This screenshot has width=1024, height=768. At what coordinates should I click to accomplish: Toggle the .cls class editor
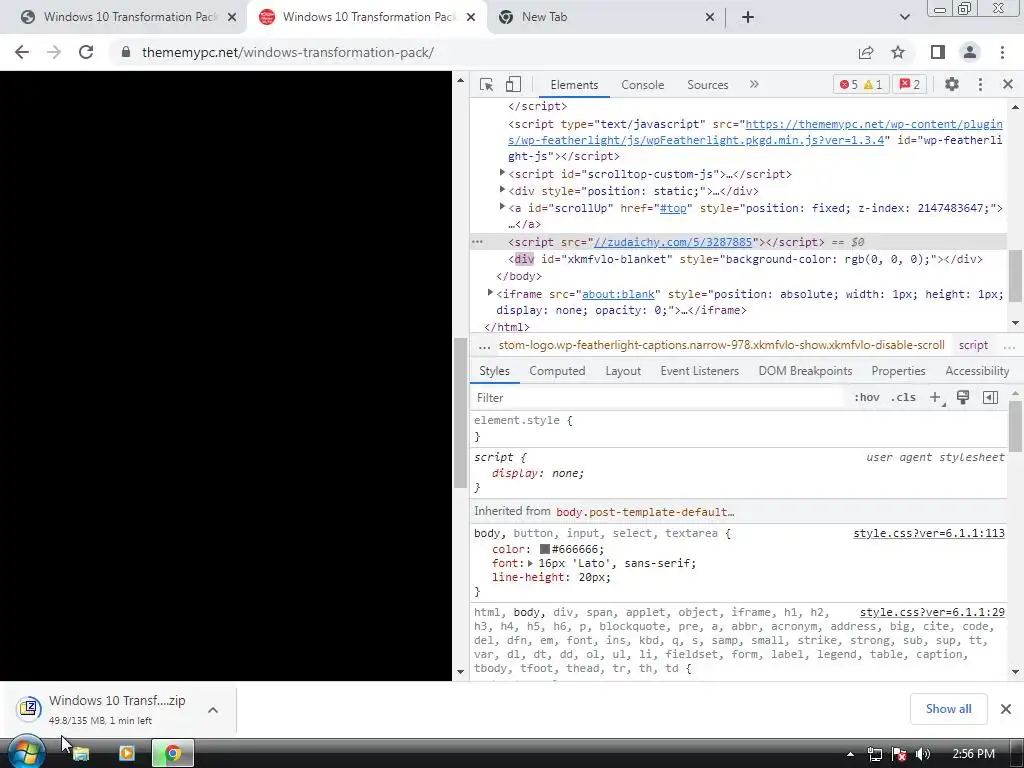[903, 398]
